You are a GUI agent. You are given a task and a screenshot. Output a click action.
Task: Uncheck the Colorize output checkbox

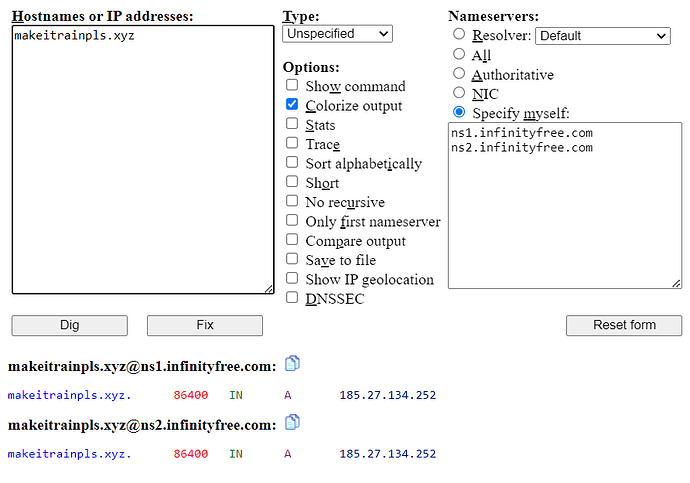(x=292, y=105)
